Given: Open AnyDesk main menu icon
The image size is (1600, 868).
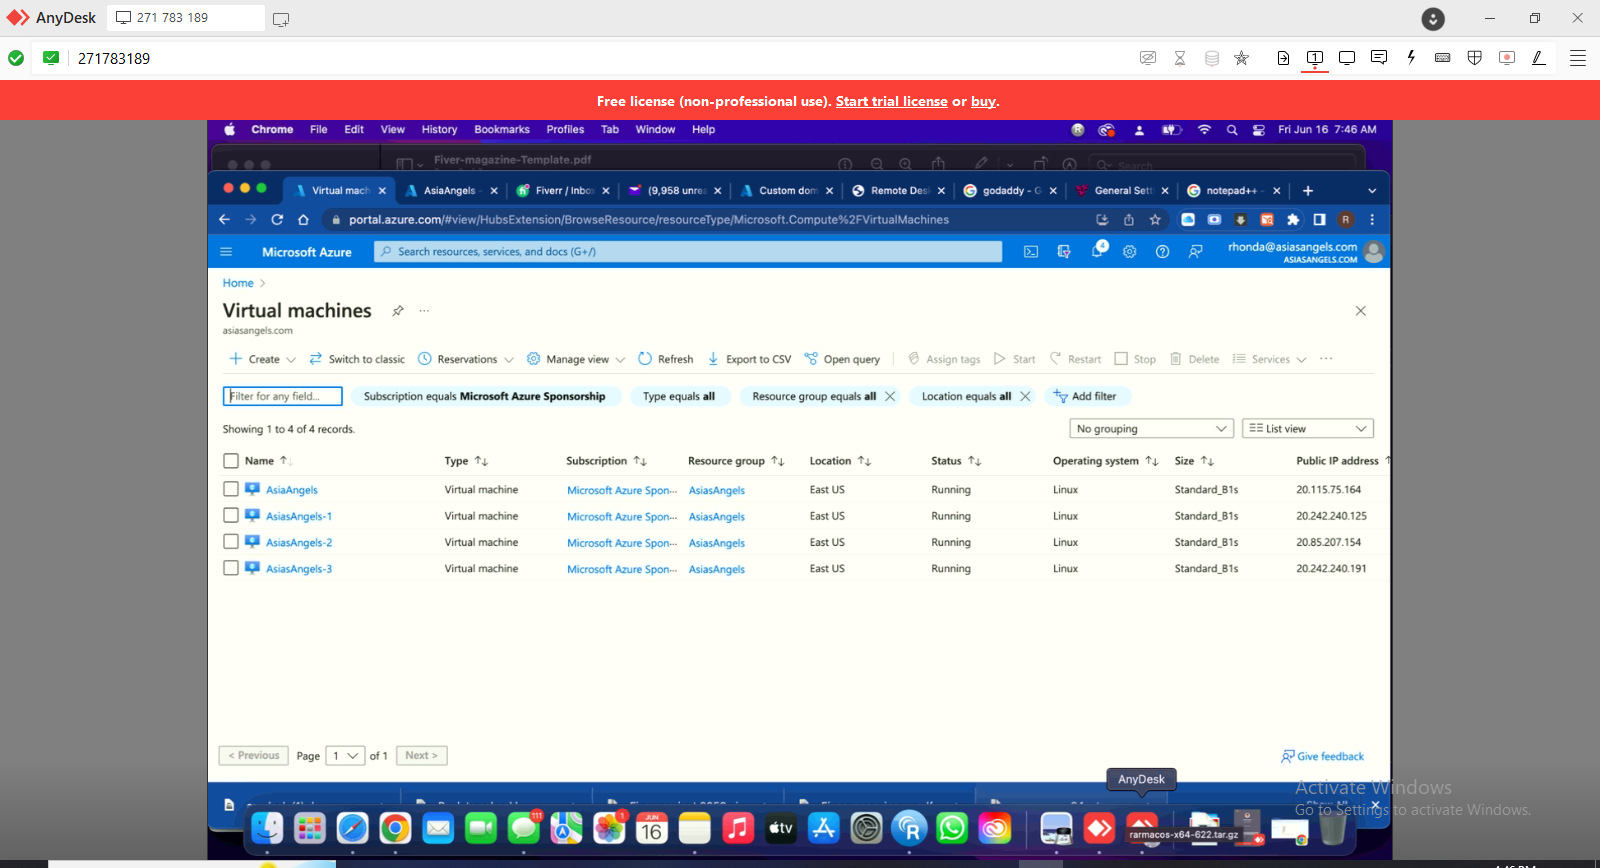Looking at the screenshot, I should click(x=1578, y=58).
